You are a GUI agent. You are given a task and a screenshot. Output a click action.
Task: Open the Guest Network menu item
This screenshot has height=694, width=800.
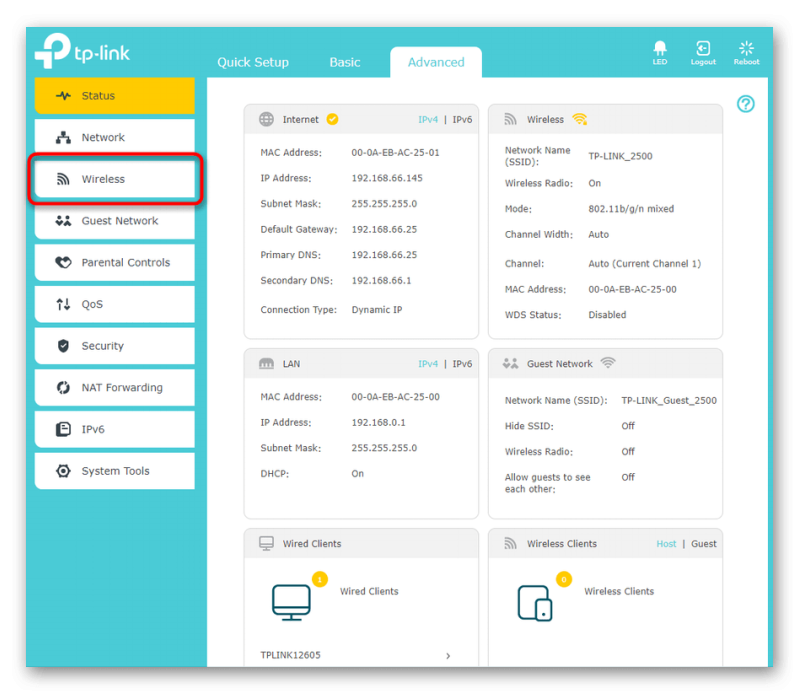(115, 221)
